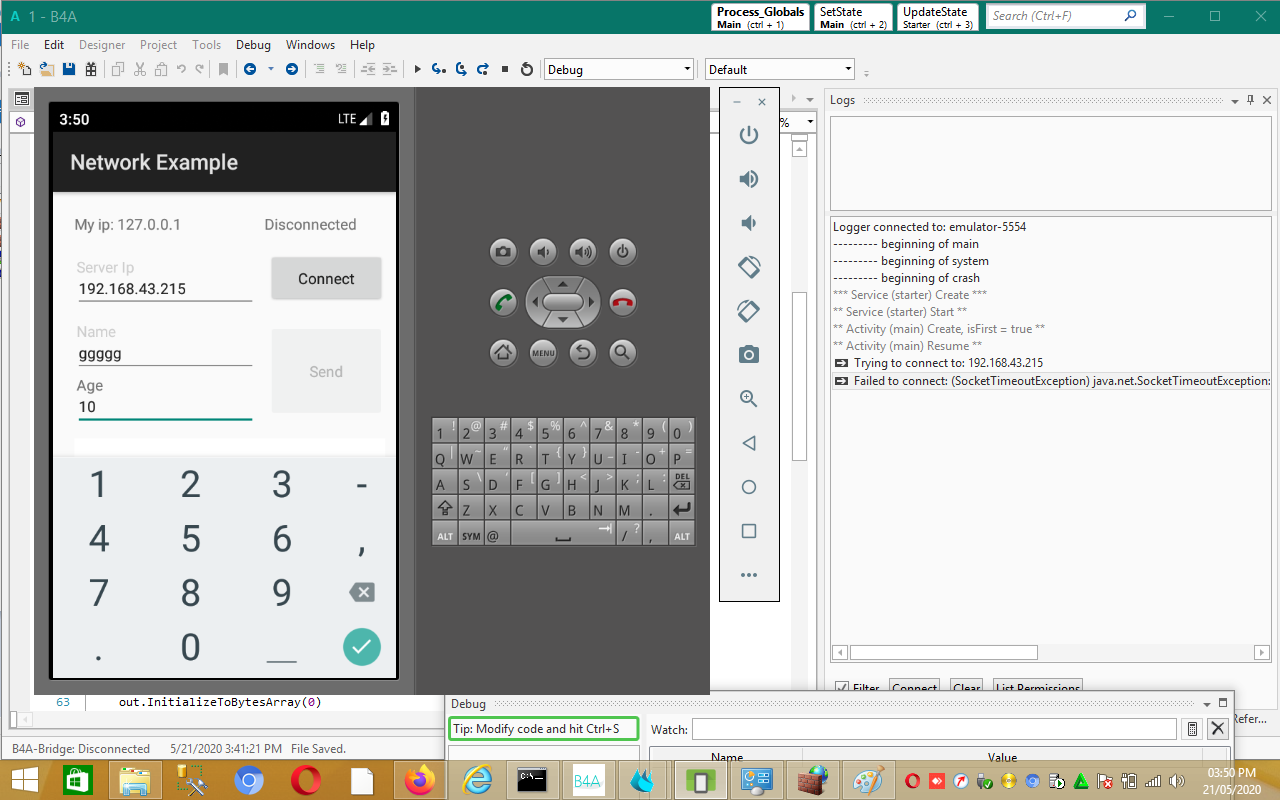The height and width of the screenshot is (800, 1280).
Task: Click the red End Call hardware button
Action: (x=623, y=302)
